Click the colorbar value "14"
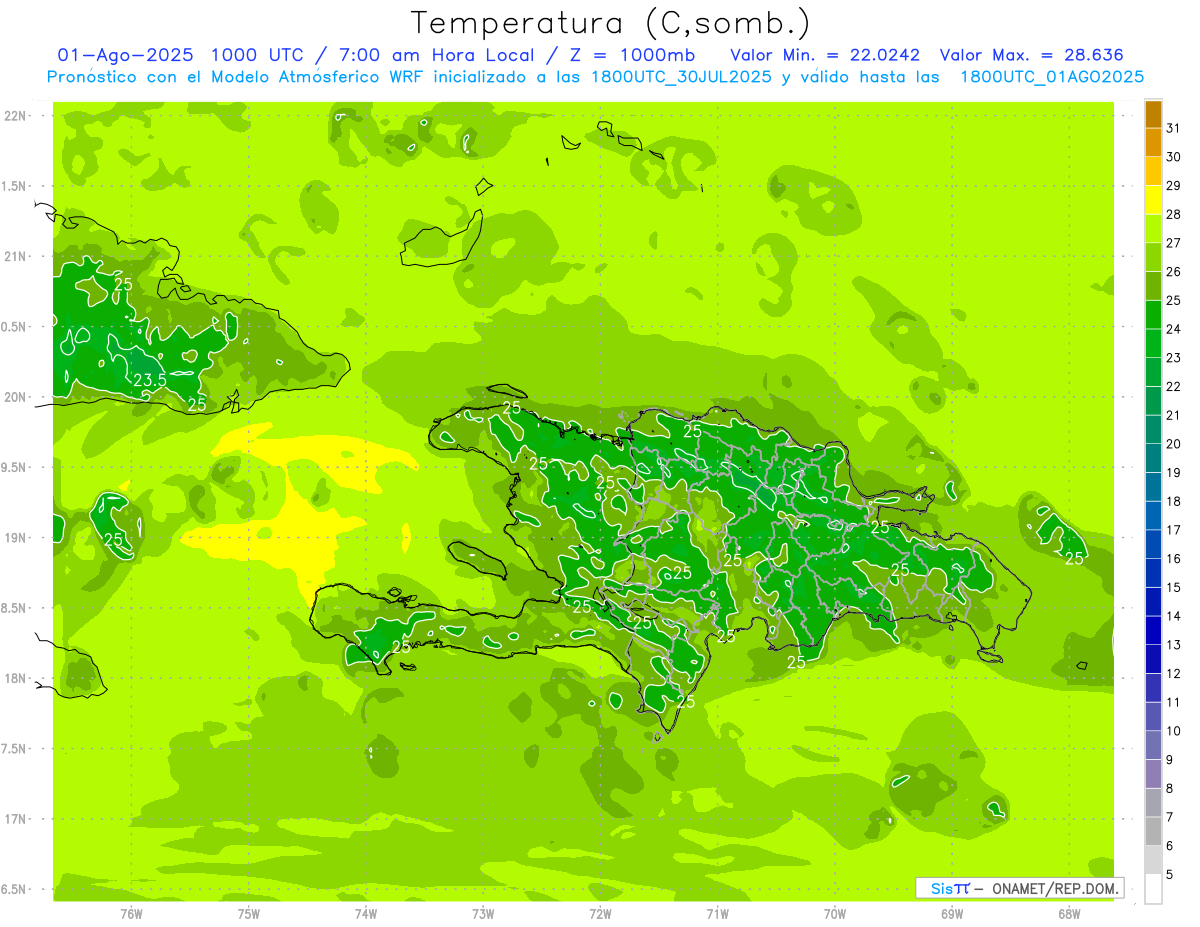The width and height of the screenshot is (1200, 927). pyautogui.click(x=1174, y=616)
